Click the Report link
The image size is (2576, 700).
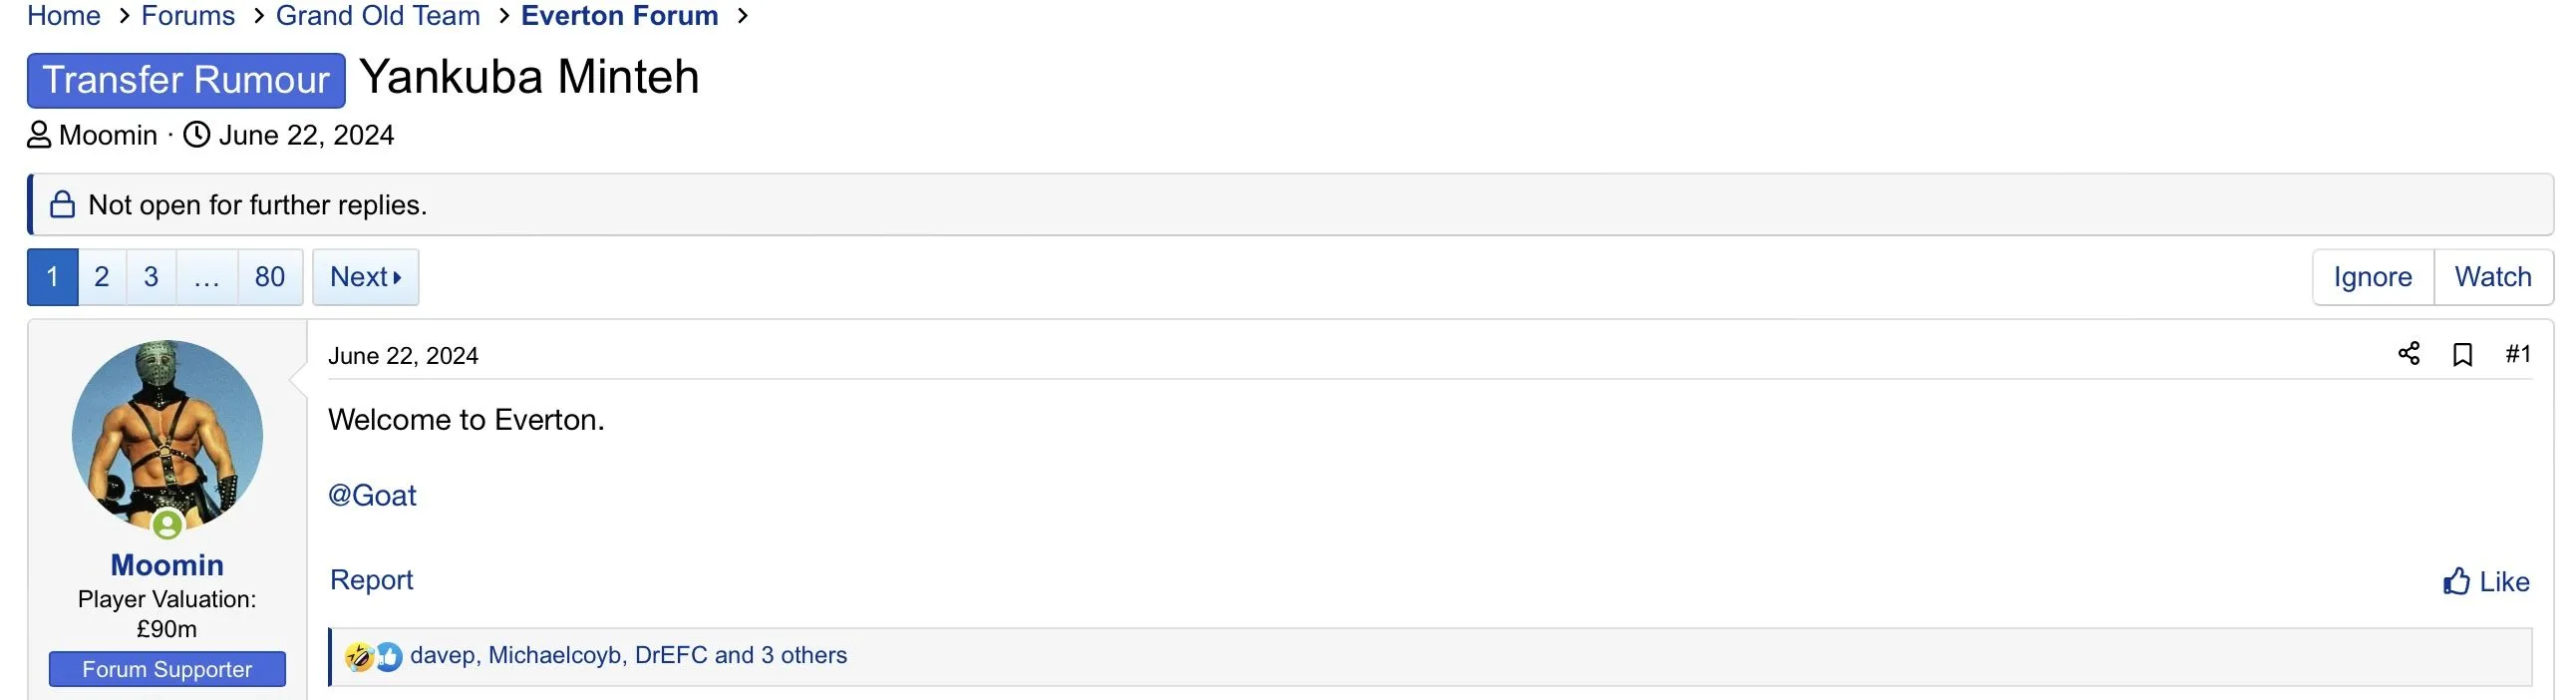(x=371, y=580)
